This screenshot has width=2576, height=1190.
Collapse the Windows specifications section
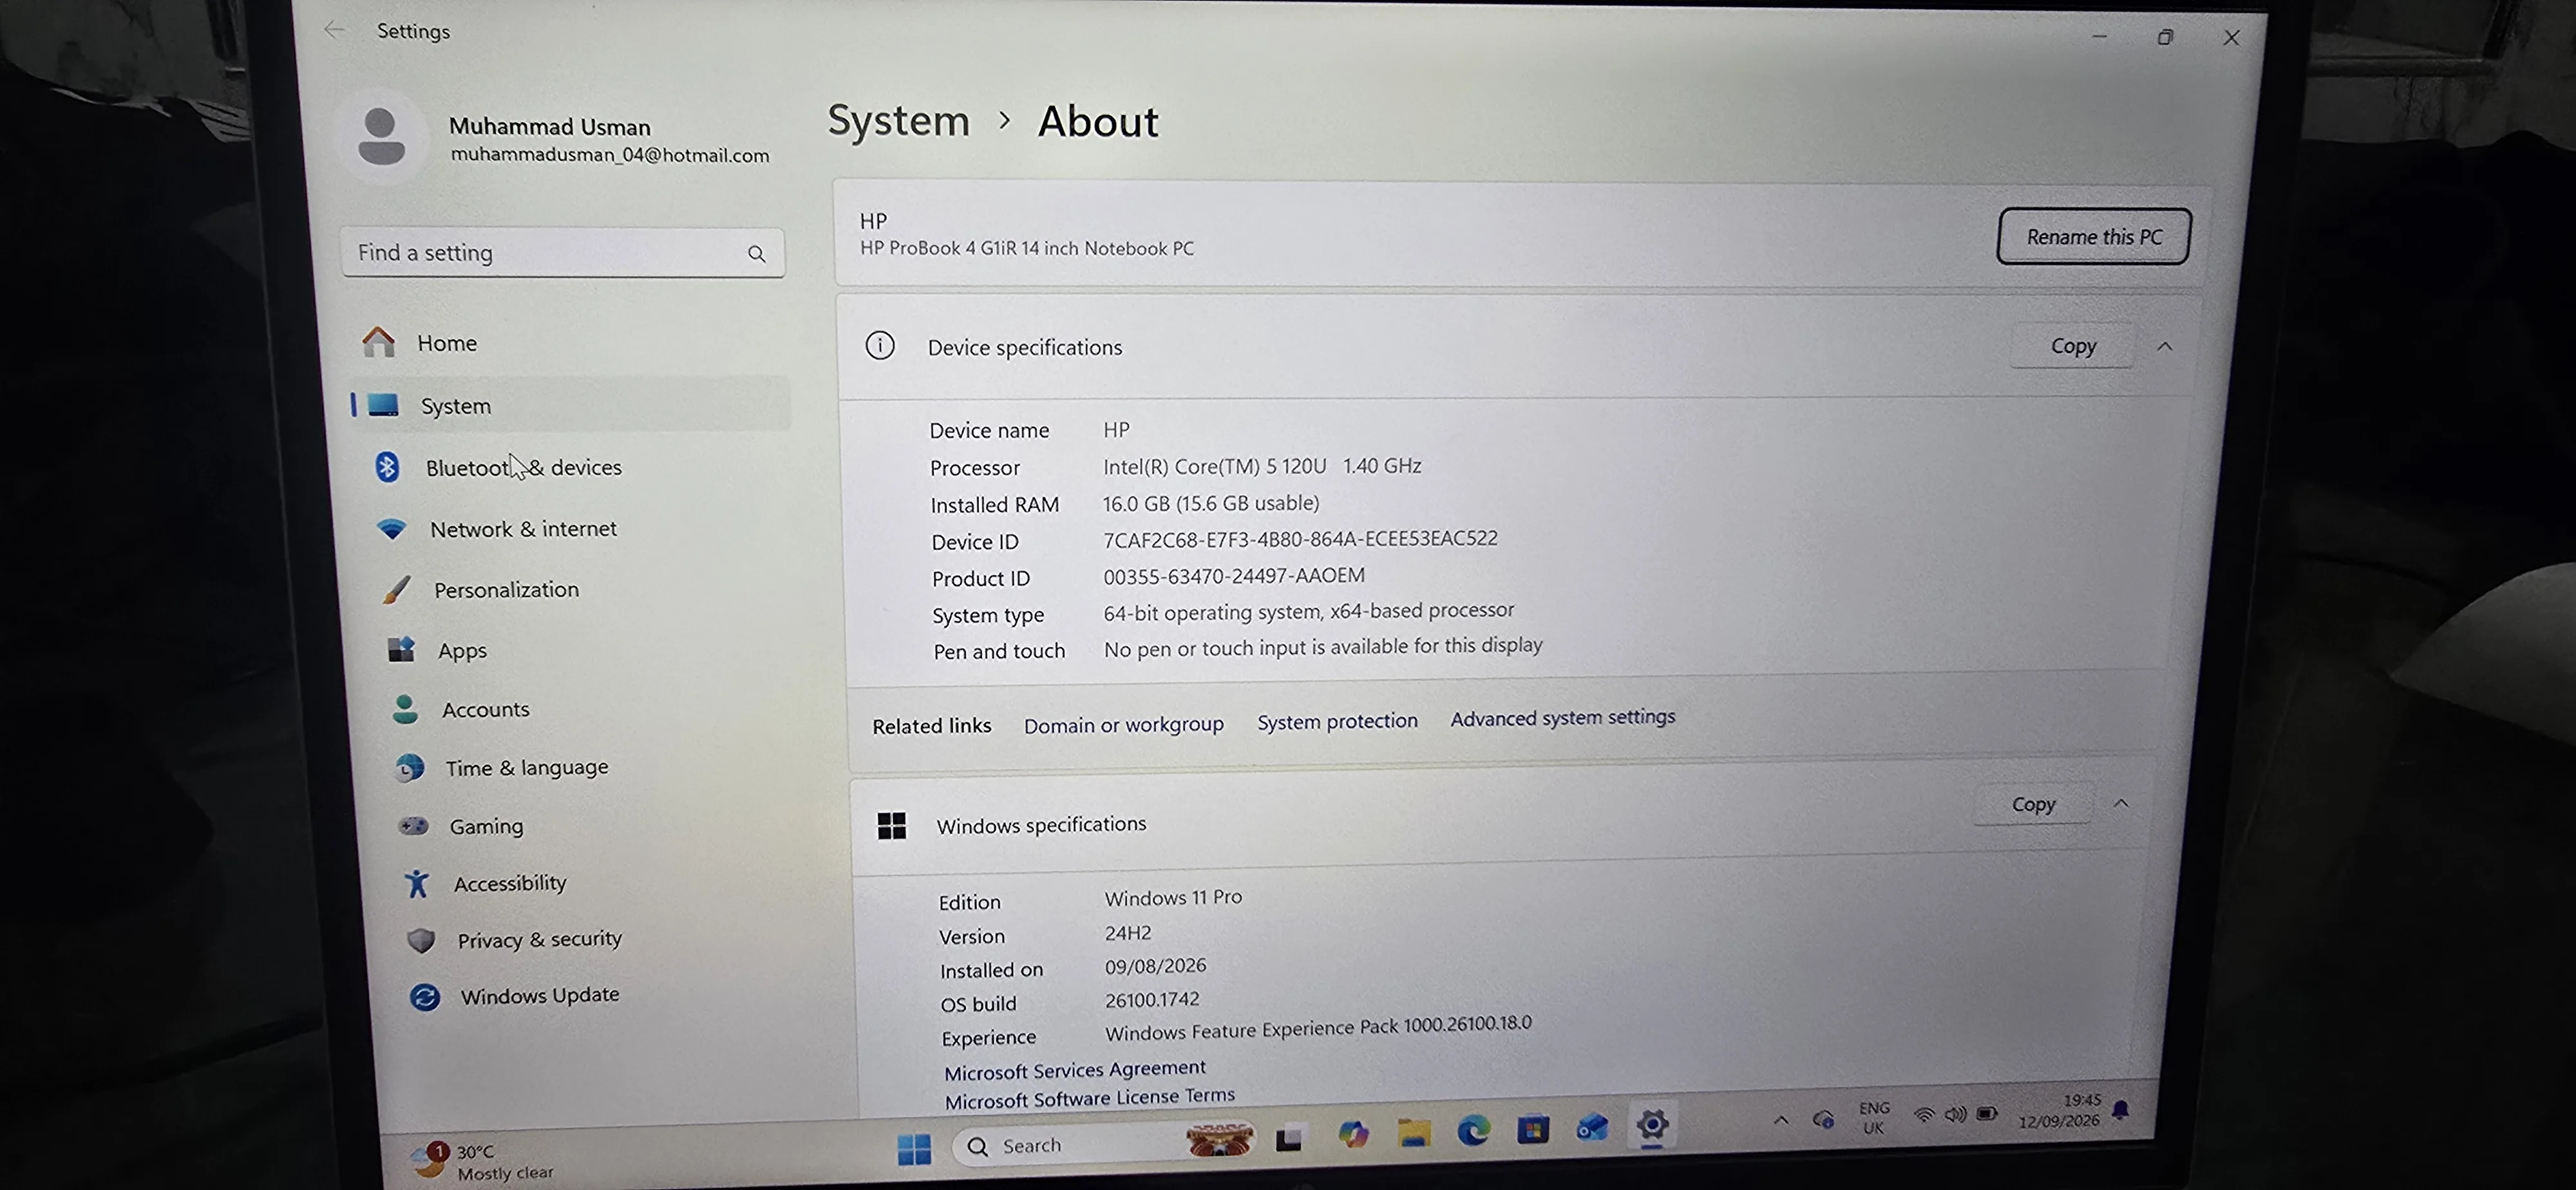point(2121,803)
